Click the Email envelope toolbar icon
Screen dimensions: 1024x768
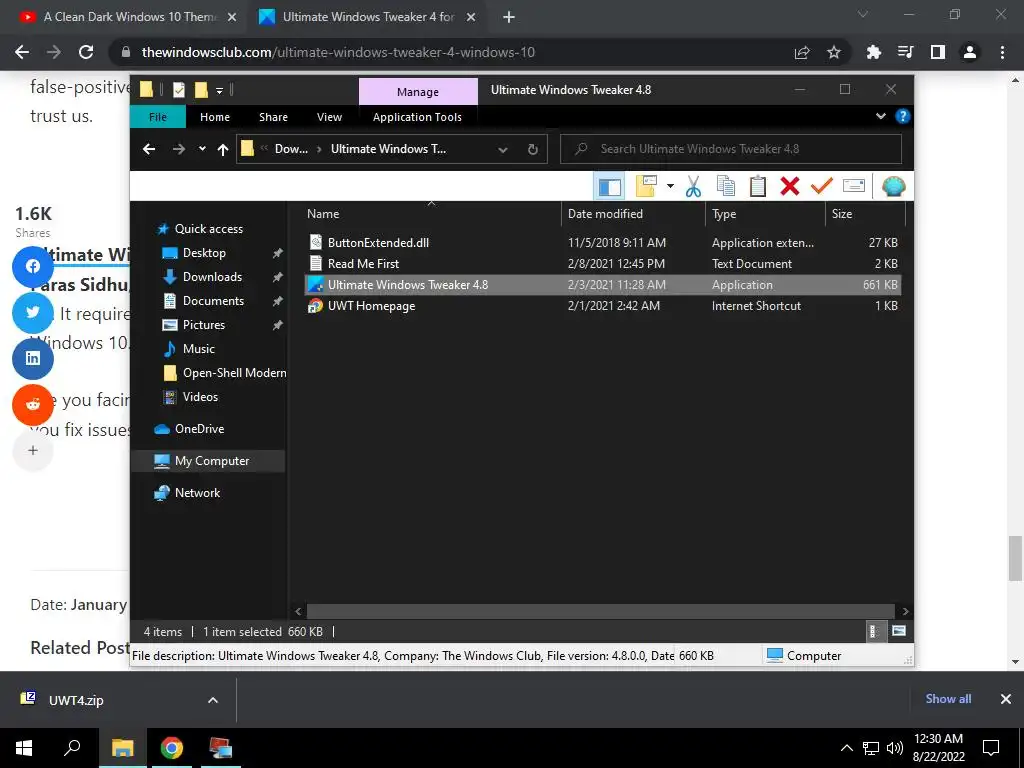tap(854, 187)
